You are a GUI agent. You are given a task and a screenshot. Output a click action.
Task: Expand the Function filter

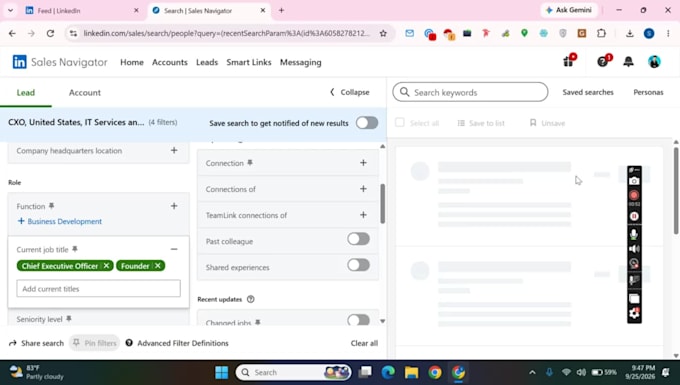pyautogui.click(x=174, y=206)
